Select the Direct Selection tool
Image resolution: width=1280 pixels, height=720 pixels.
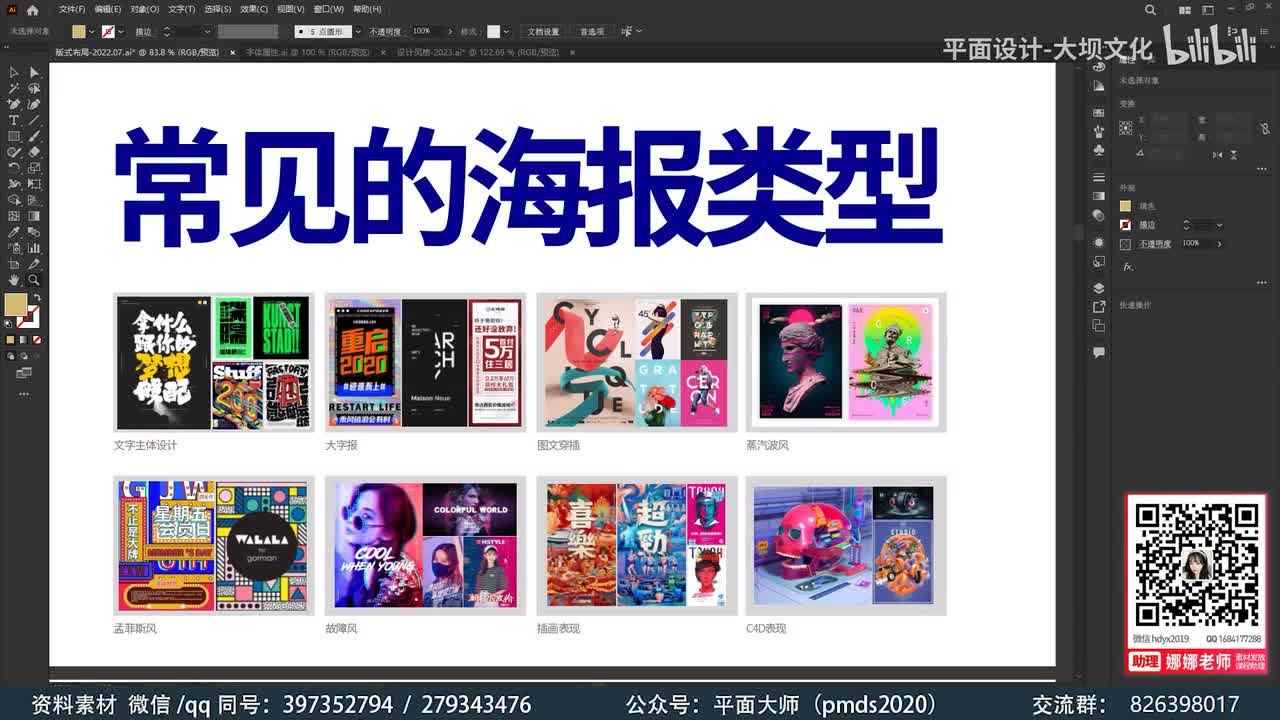coord(34,71)
